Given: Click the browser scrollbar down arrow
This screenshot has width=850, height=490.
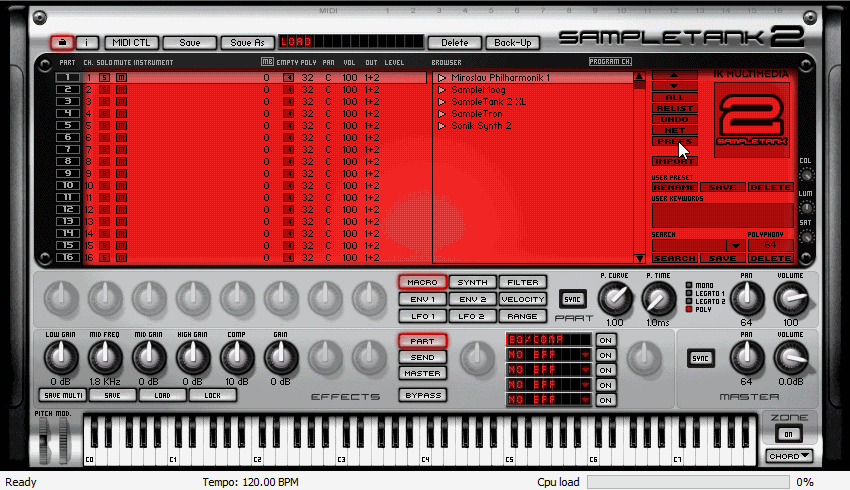Looking at the screenshot, I should [x=640, y=259].
